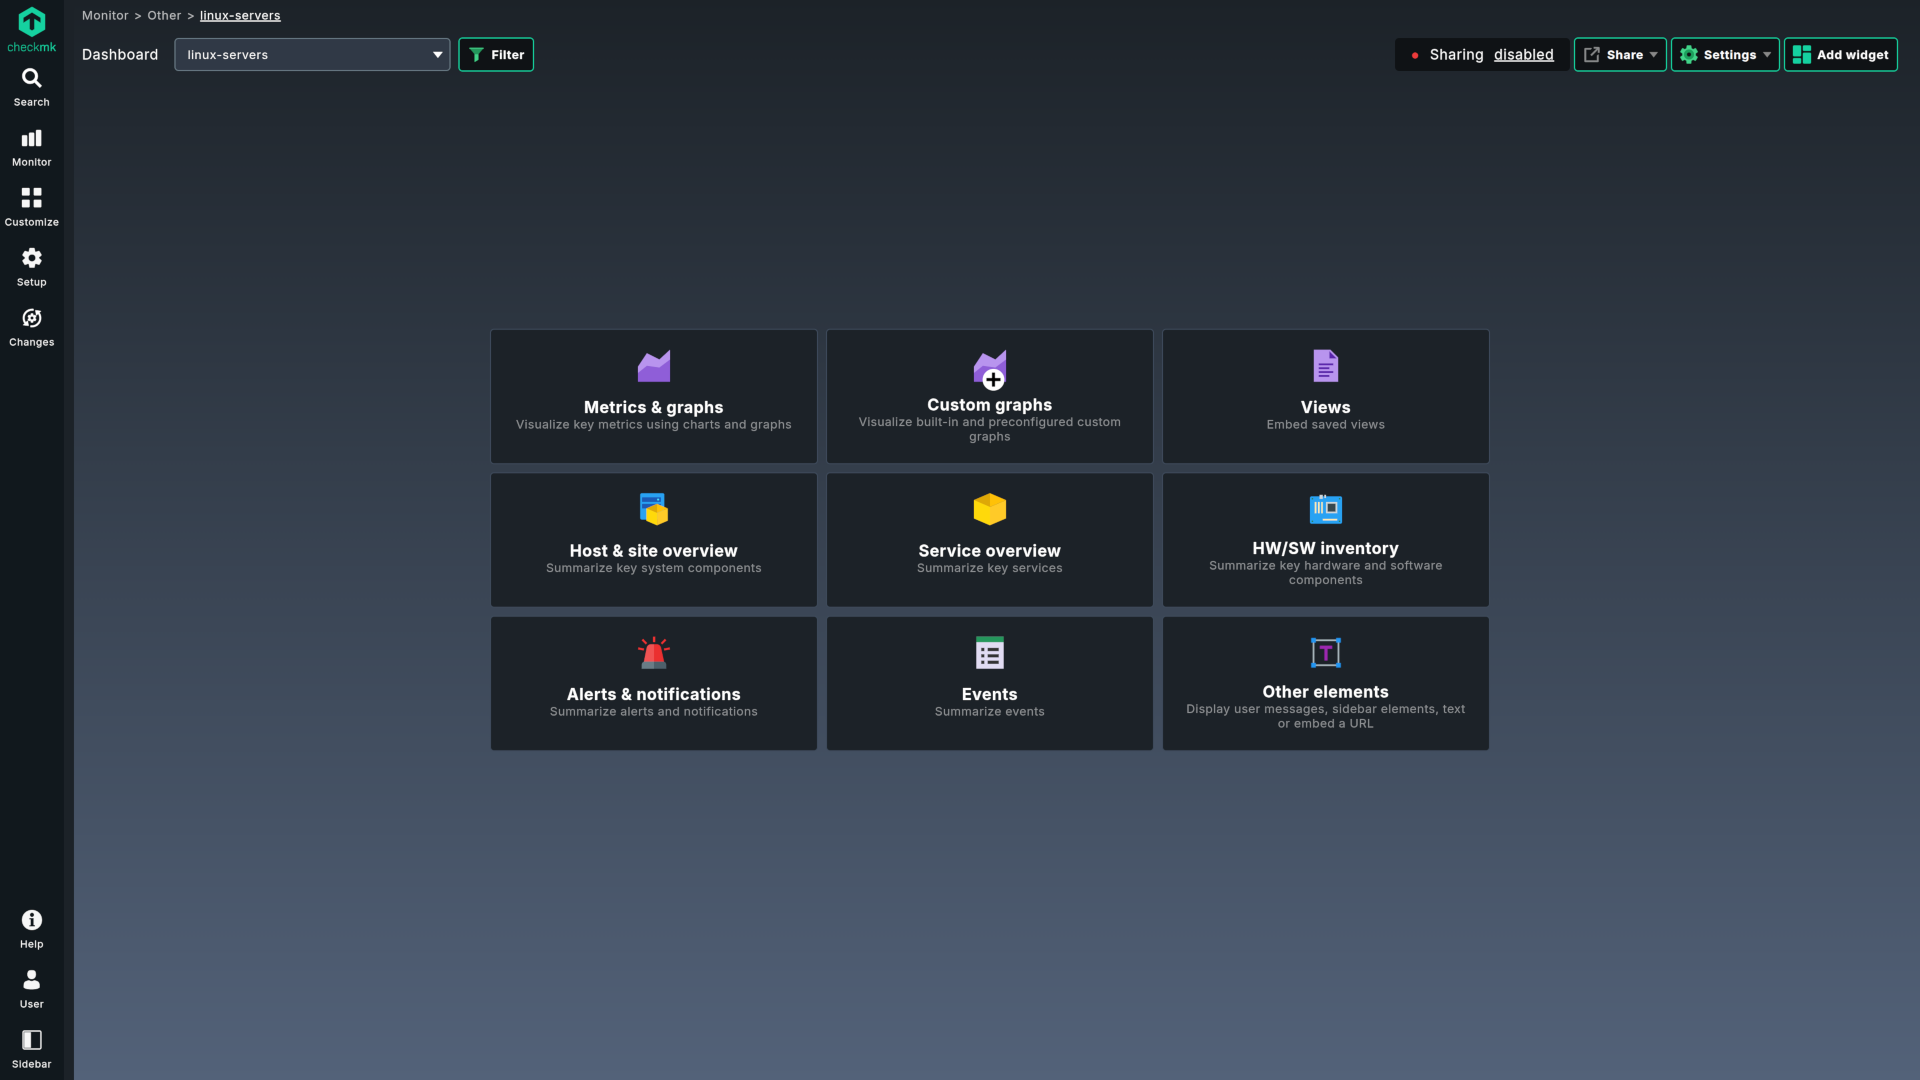Screen dimensions: 1920x1080
Task: Click the Filter button
Action: click(496, 55)
